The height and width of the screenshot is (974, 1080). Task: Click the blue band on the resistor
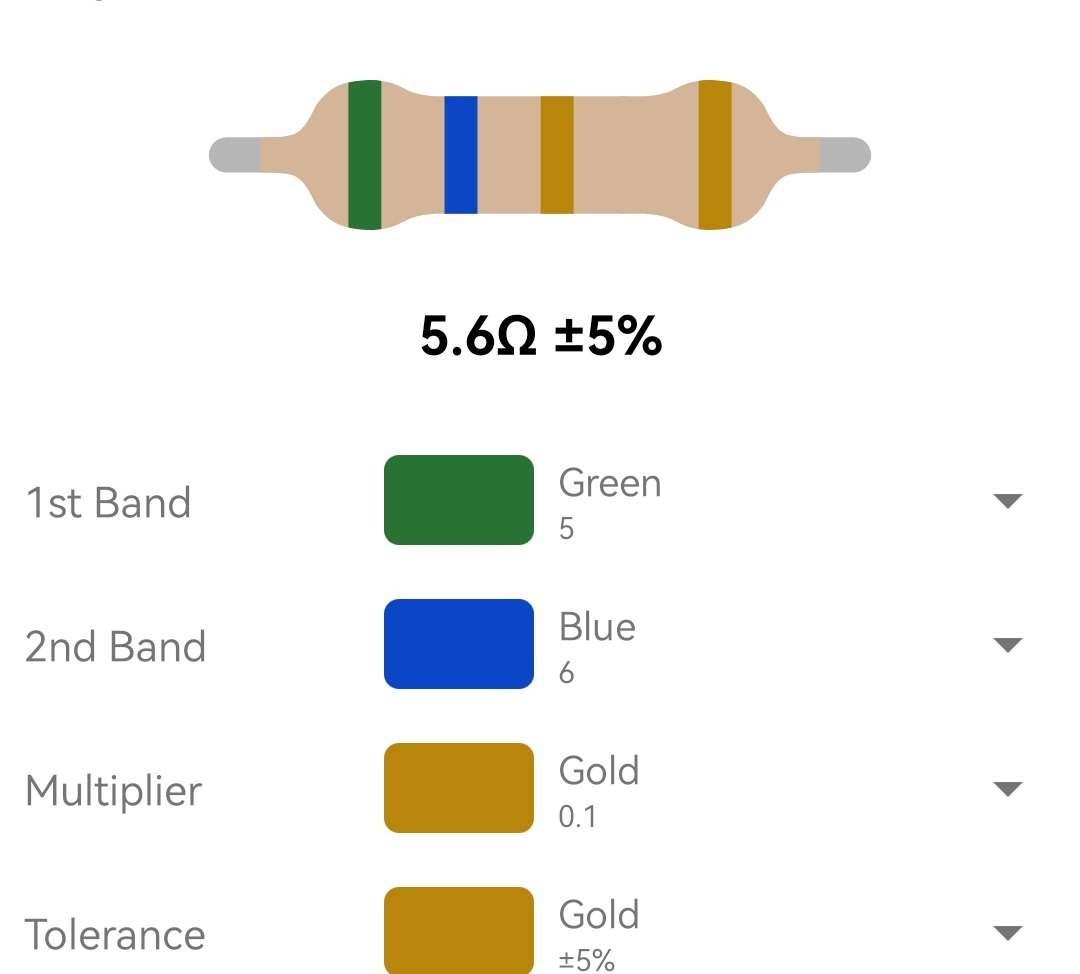(461, 155)
